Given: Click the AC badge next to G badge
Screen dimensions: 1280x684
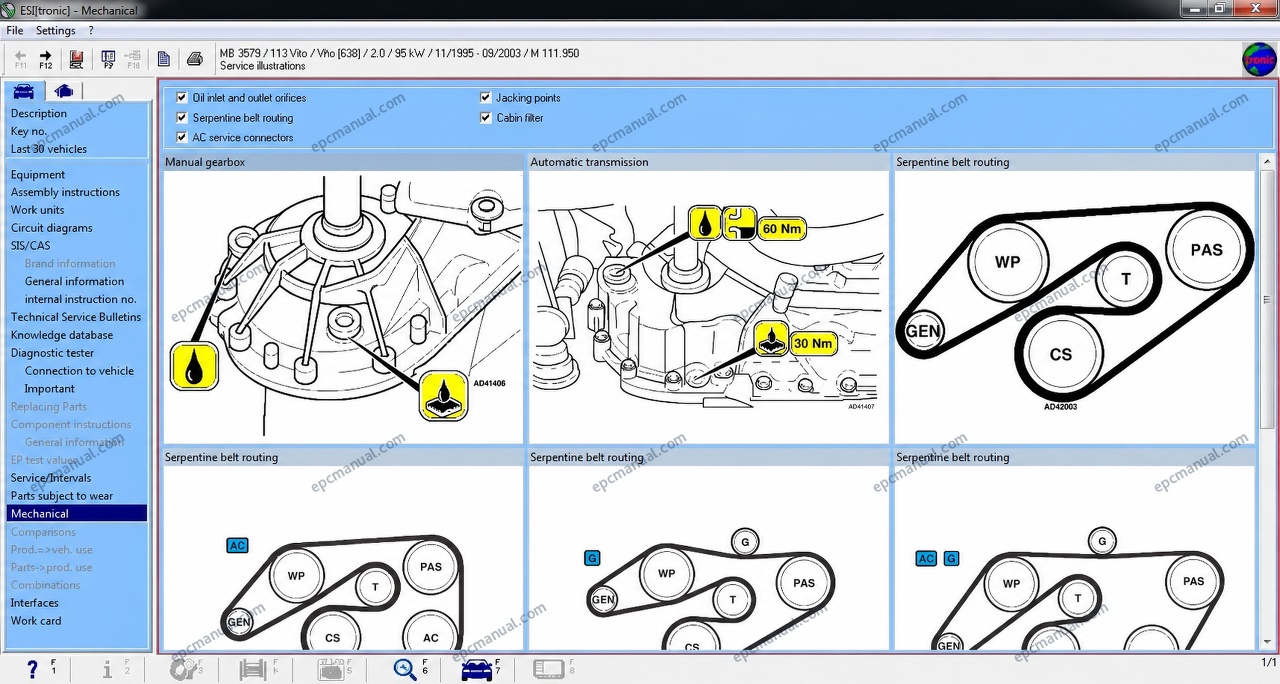Looking at the screenshot, I should 926,559.
